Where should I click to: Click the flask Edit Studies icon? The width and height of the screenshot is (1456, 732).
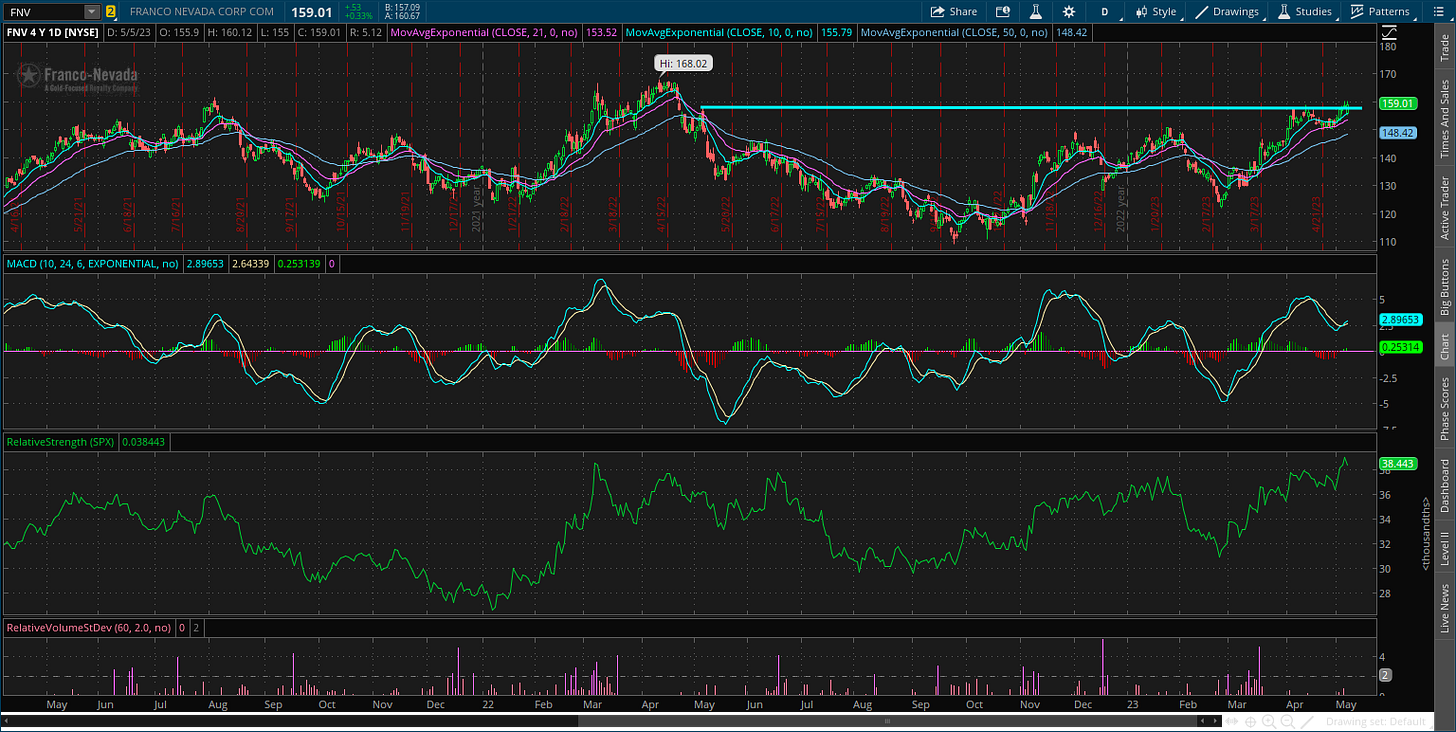pyautogui.click(x=1036, y=12)
